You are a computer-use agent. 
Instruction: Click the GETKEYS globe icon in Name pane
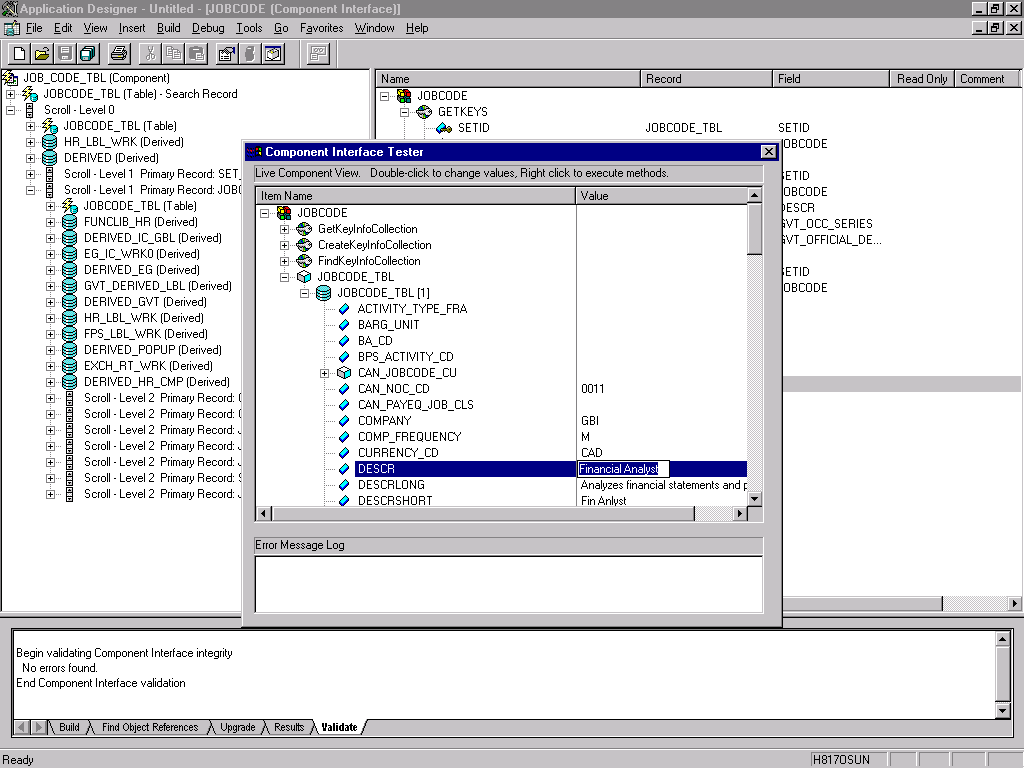pyautogui.click(x=424, y=112)
